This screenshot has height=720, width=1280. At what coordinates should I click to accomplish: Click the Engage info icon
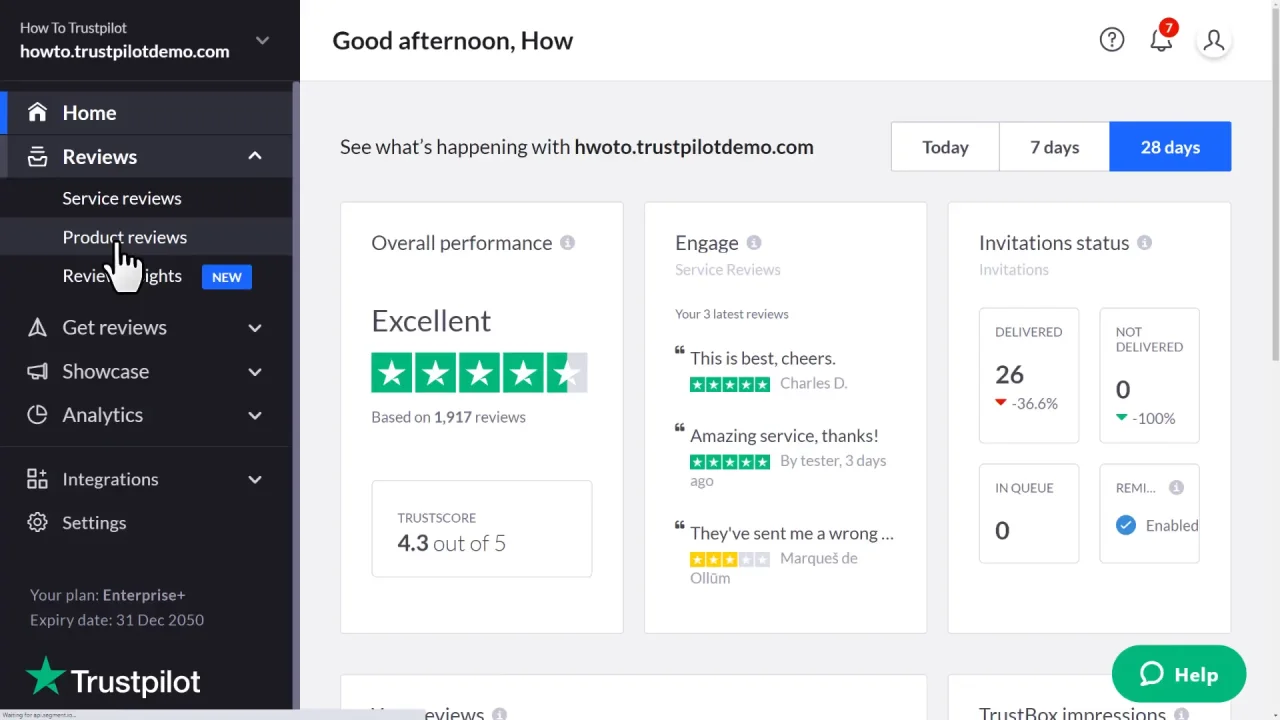pyautogui.click(x=754, y=243)
